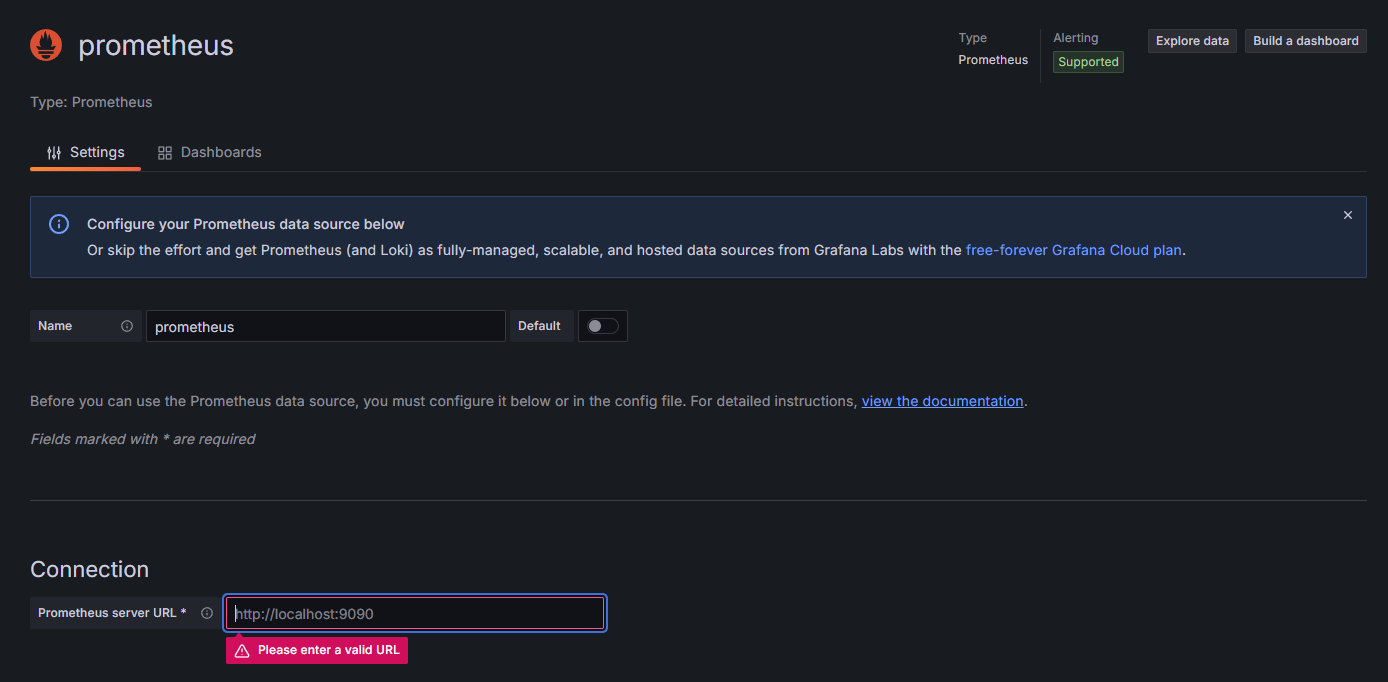Dismiss the Grafana Cloud info banner
This screenshot has width=1388, height=682.
pyautogui.click(x=1347, y=215)
